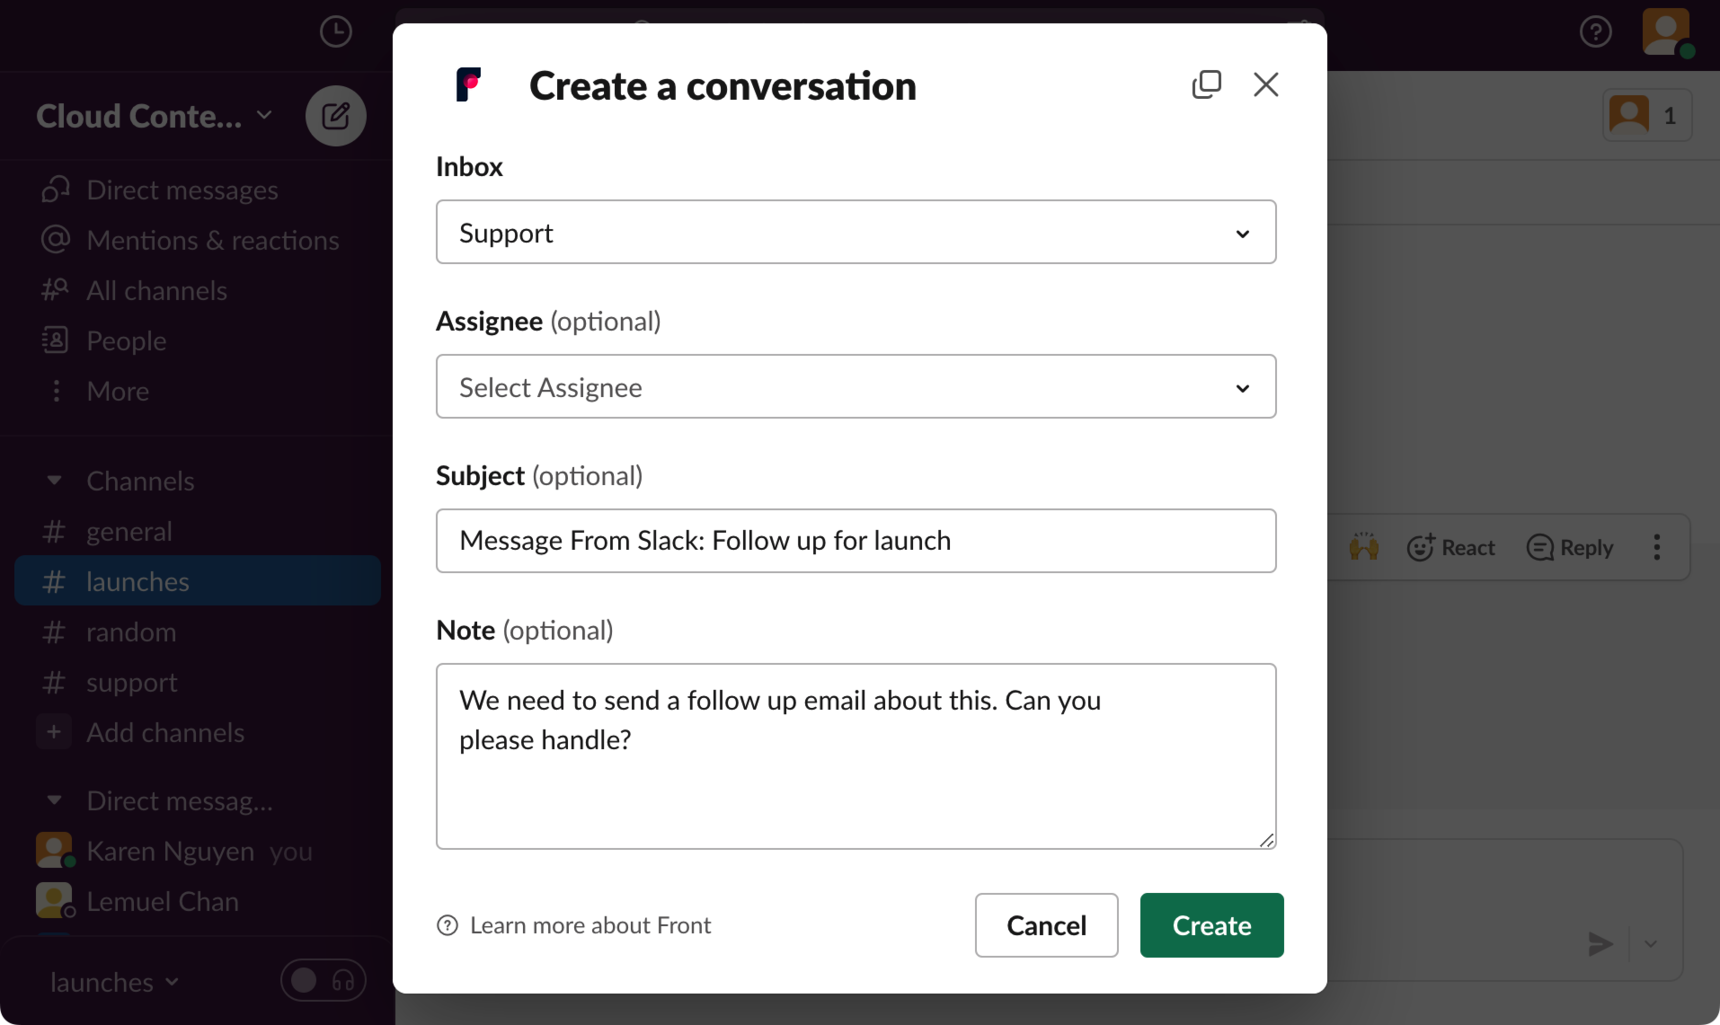Toggle the huddle headphones switch
The width and height of the screenshot is (1720, 1025).
[x=323, y=981]
